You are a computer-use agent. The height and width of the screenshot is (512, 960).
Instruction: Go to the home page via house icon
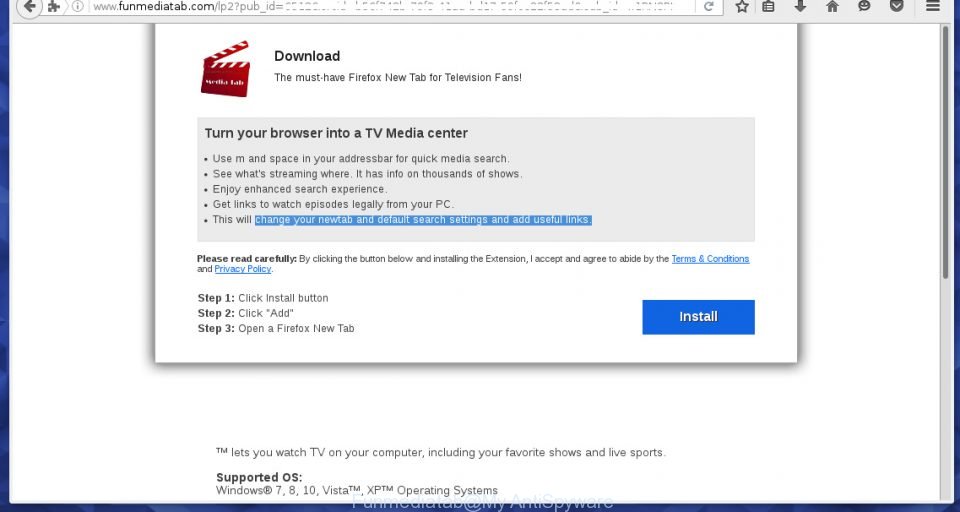(832, 7)
